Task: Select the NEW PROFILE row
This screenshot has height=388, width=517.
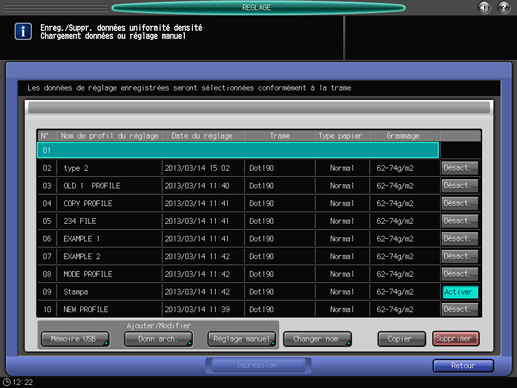Action: click(x=238, y=309)
